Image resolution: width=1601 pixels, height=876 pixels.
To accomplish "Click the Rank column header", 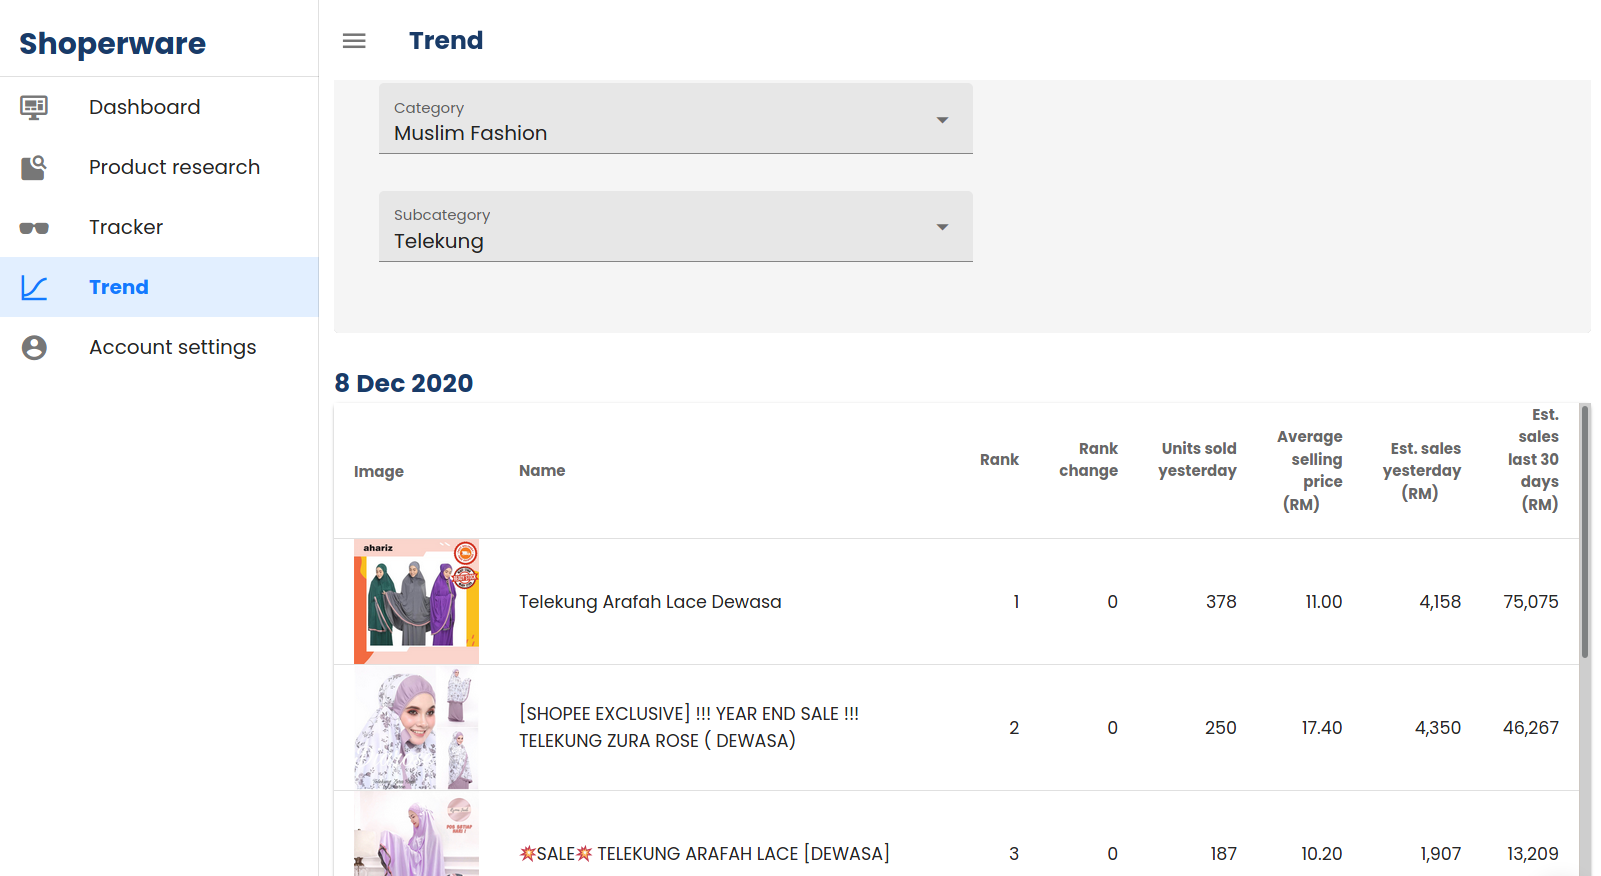I will pos(999,459).
